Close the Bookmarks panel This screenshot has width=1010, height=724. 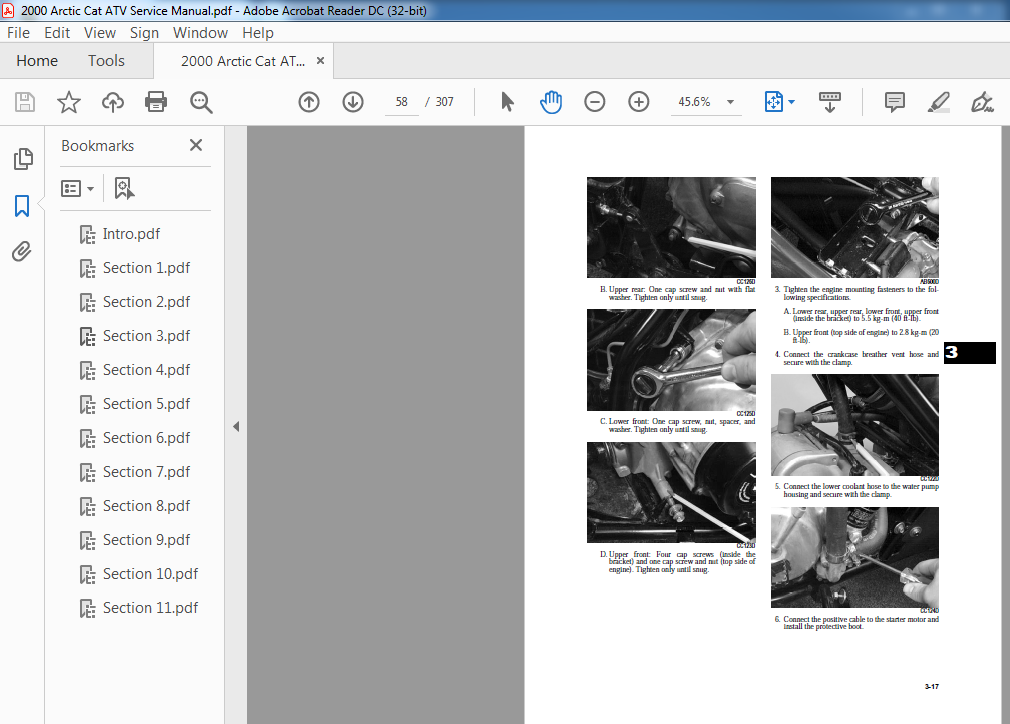(x=196, y=145)
